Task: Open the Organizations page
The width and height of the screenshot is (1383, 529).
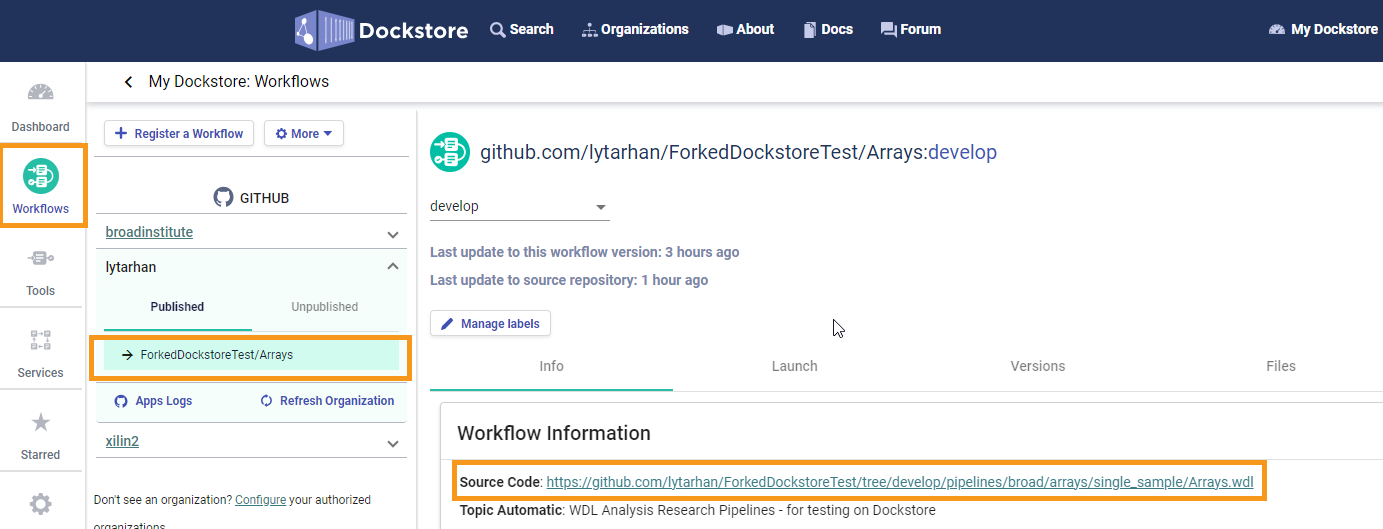Action: [634, 29]
